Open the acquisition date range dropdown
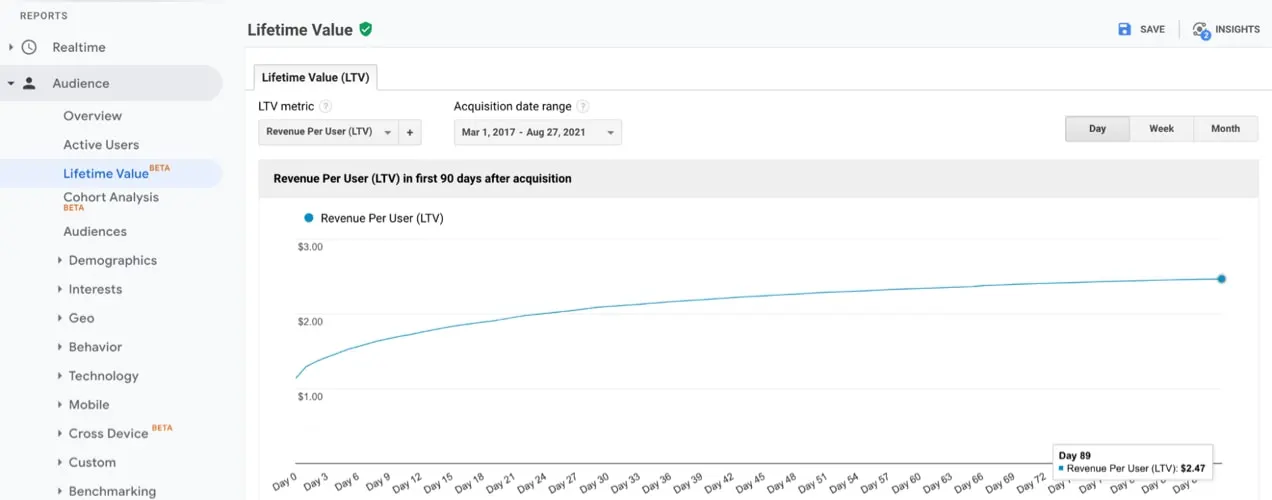1272x500 pixels. [537, 132]
